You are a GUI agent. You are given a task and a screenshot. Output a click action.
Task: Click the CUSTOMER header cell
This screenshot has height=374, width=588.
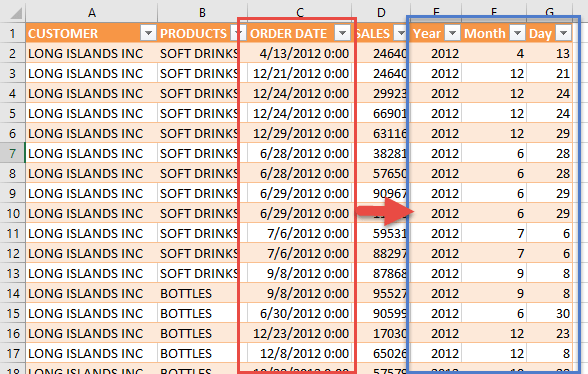tap(92, 33)
